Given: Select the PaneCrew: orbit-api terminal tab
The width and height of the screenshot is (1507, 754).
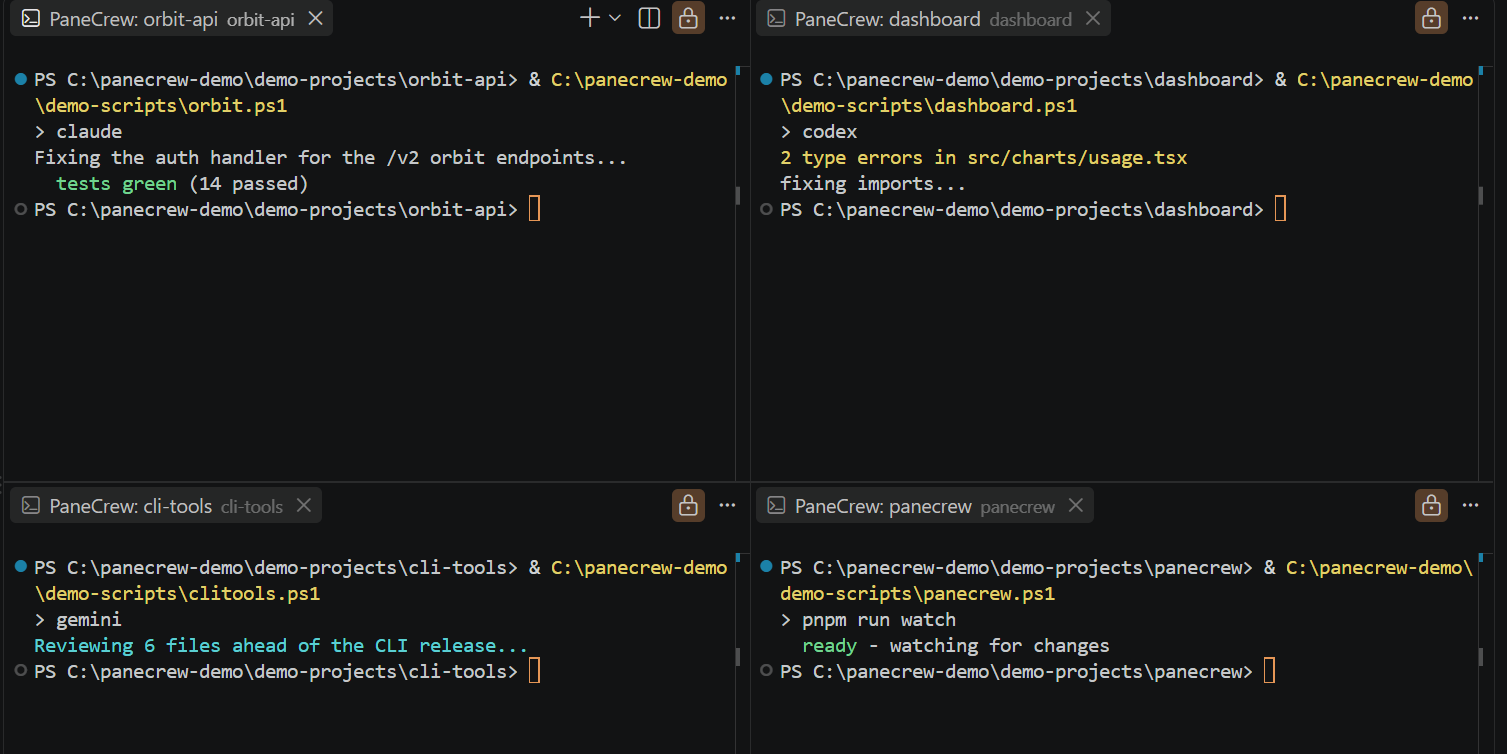Looking at the screenshot, I should pyautogui.click(x=171, y=18).
